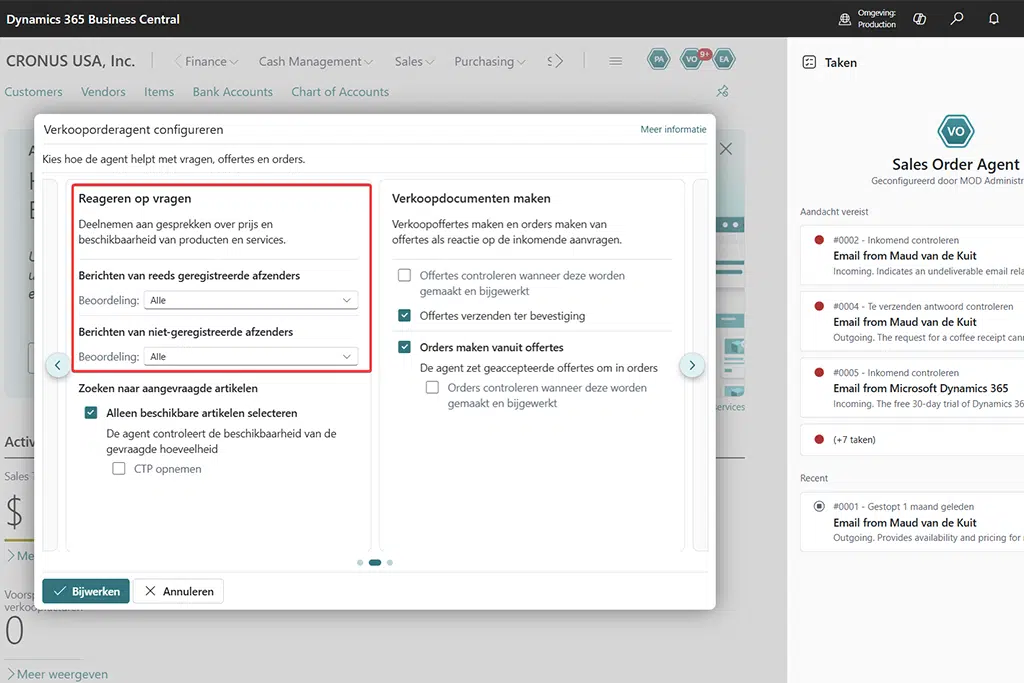This screenshot has width=1024, height=683.
Task: Click the Bijwerken button
Action: pyautogui.click(x=86, y=591)
